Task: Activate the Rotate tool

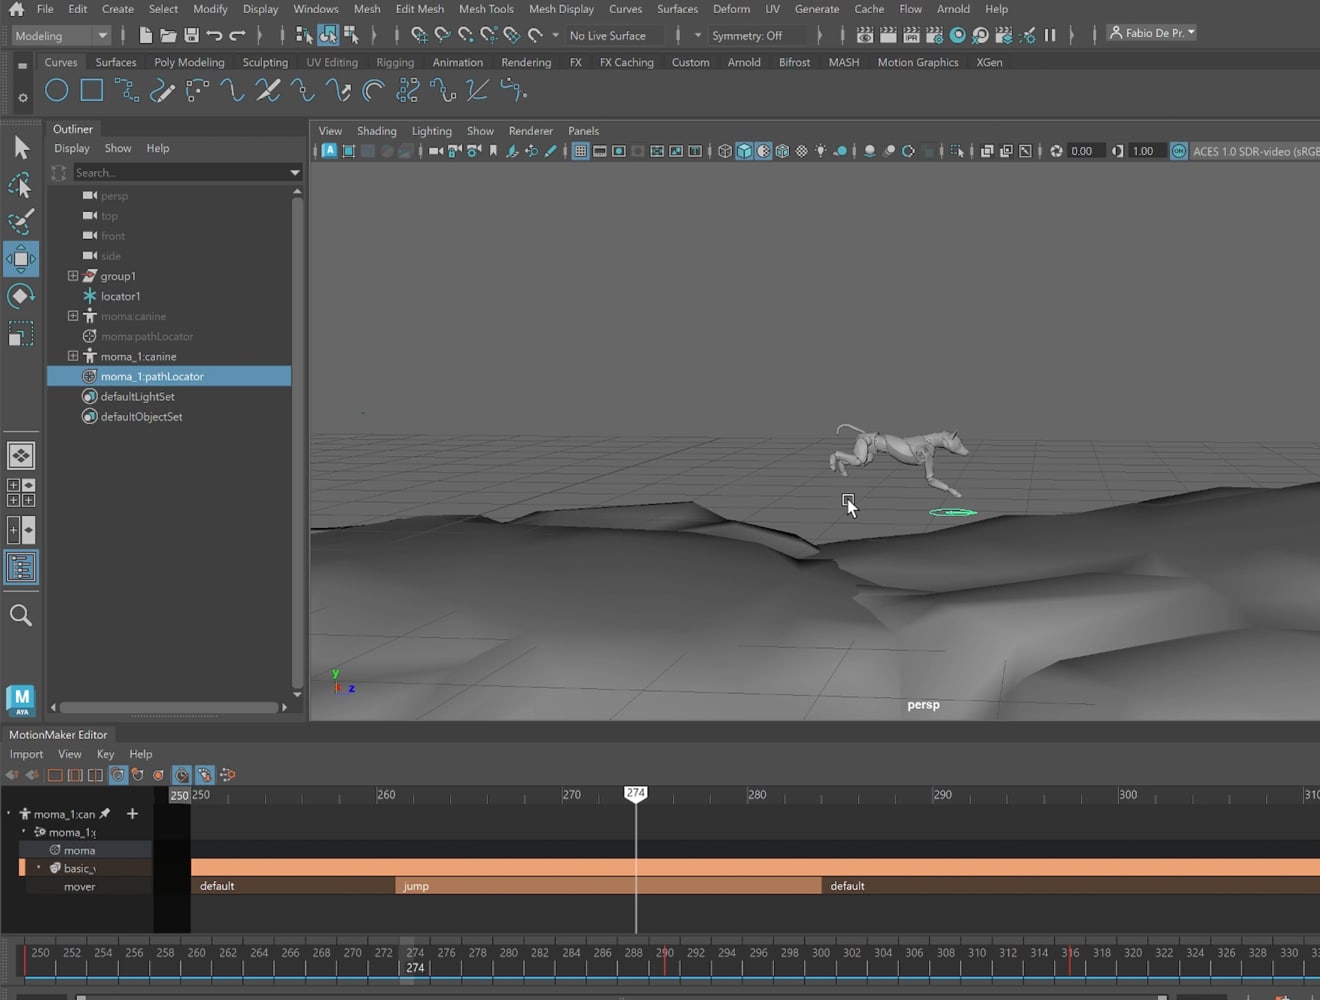Action: point(21,295)
